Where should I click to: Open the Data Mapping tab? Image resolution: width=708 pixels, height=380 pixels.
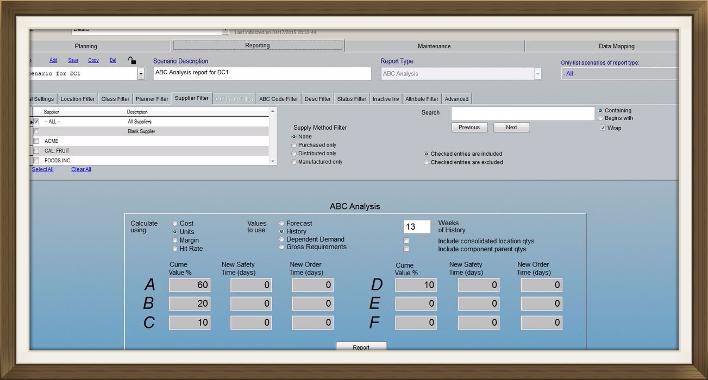pos(616,46)
